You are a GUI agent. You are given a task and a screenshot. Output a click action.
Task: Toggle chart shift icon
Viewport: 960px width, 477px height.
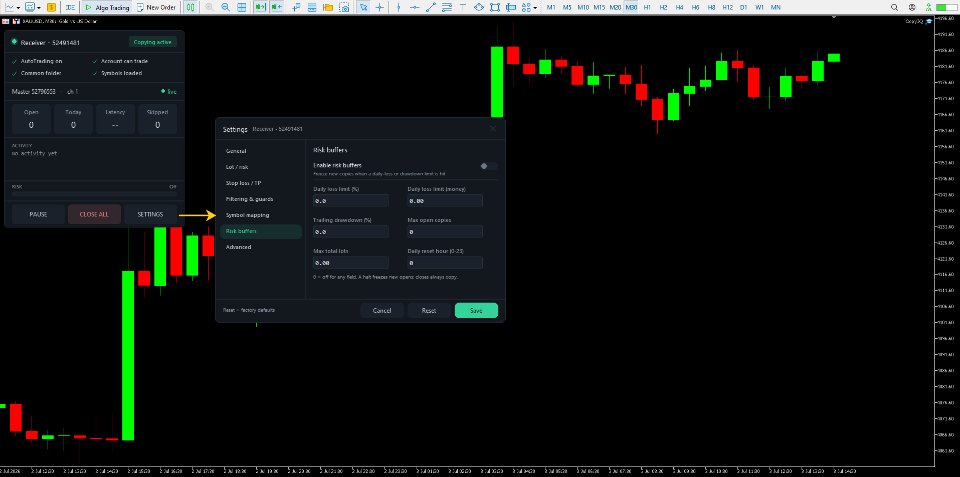277,7
